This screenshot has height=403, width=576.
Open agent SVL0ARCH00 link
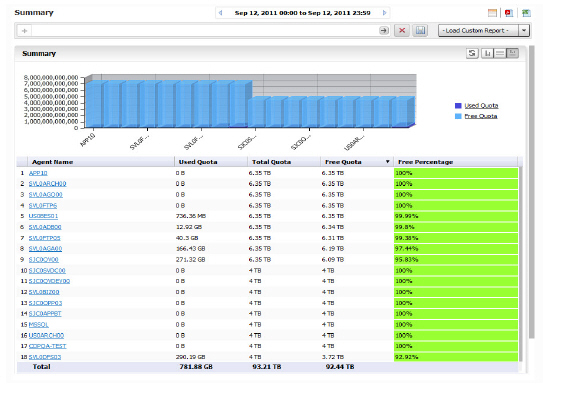[47, 184]
